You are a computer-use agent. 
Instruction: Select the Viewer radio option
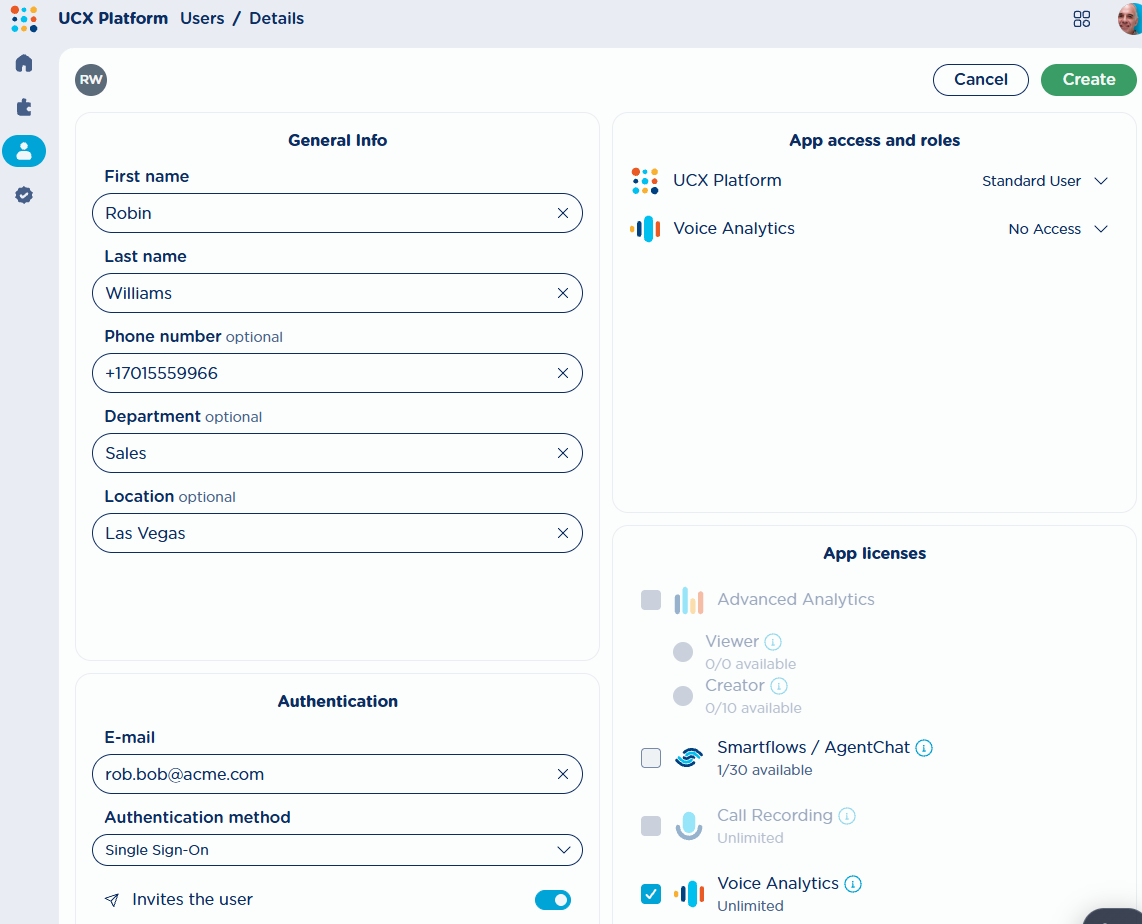pyautogui.click(x=682, y=652)
